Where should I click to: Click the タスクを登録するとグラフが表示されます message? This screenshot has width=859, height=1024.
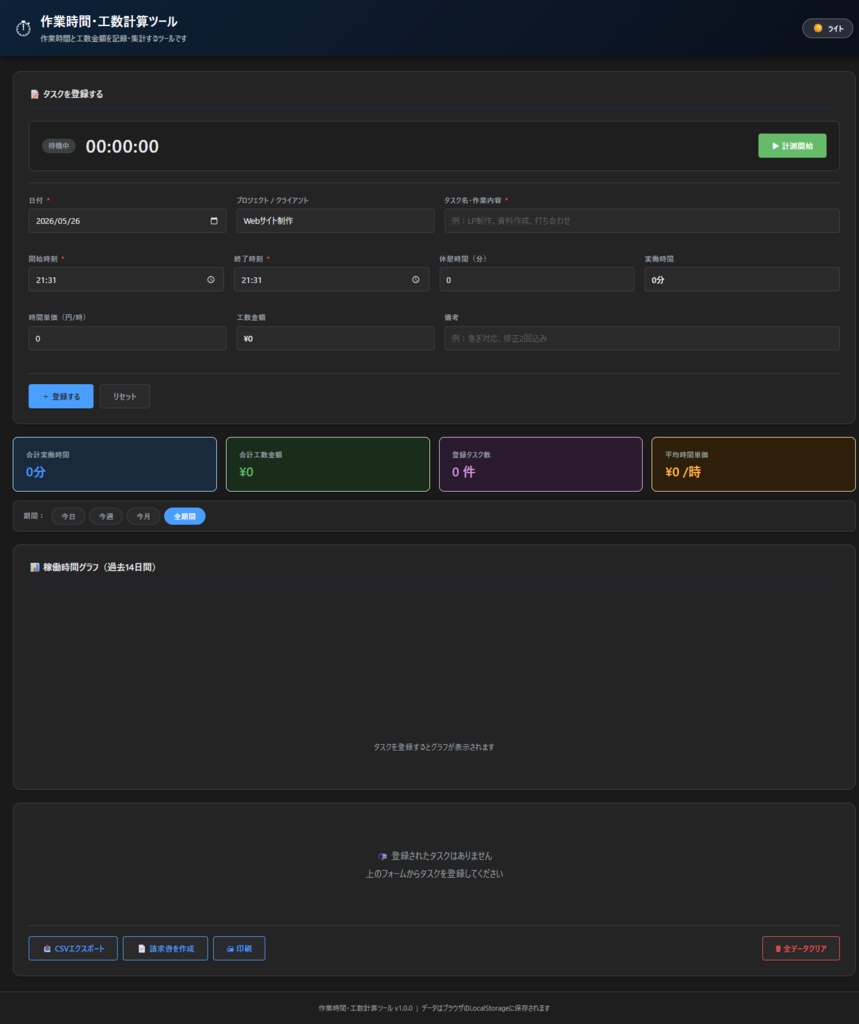(x=434, y=747)
